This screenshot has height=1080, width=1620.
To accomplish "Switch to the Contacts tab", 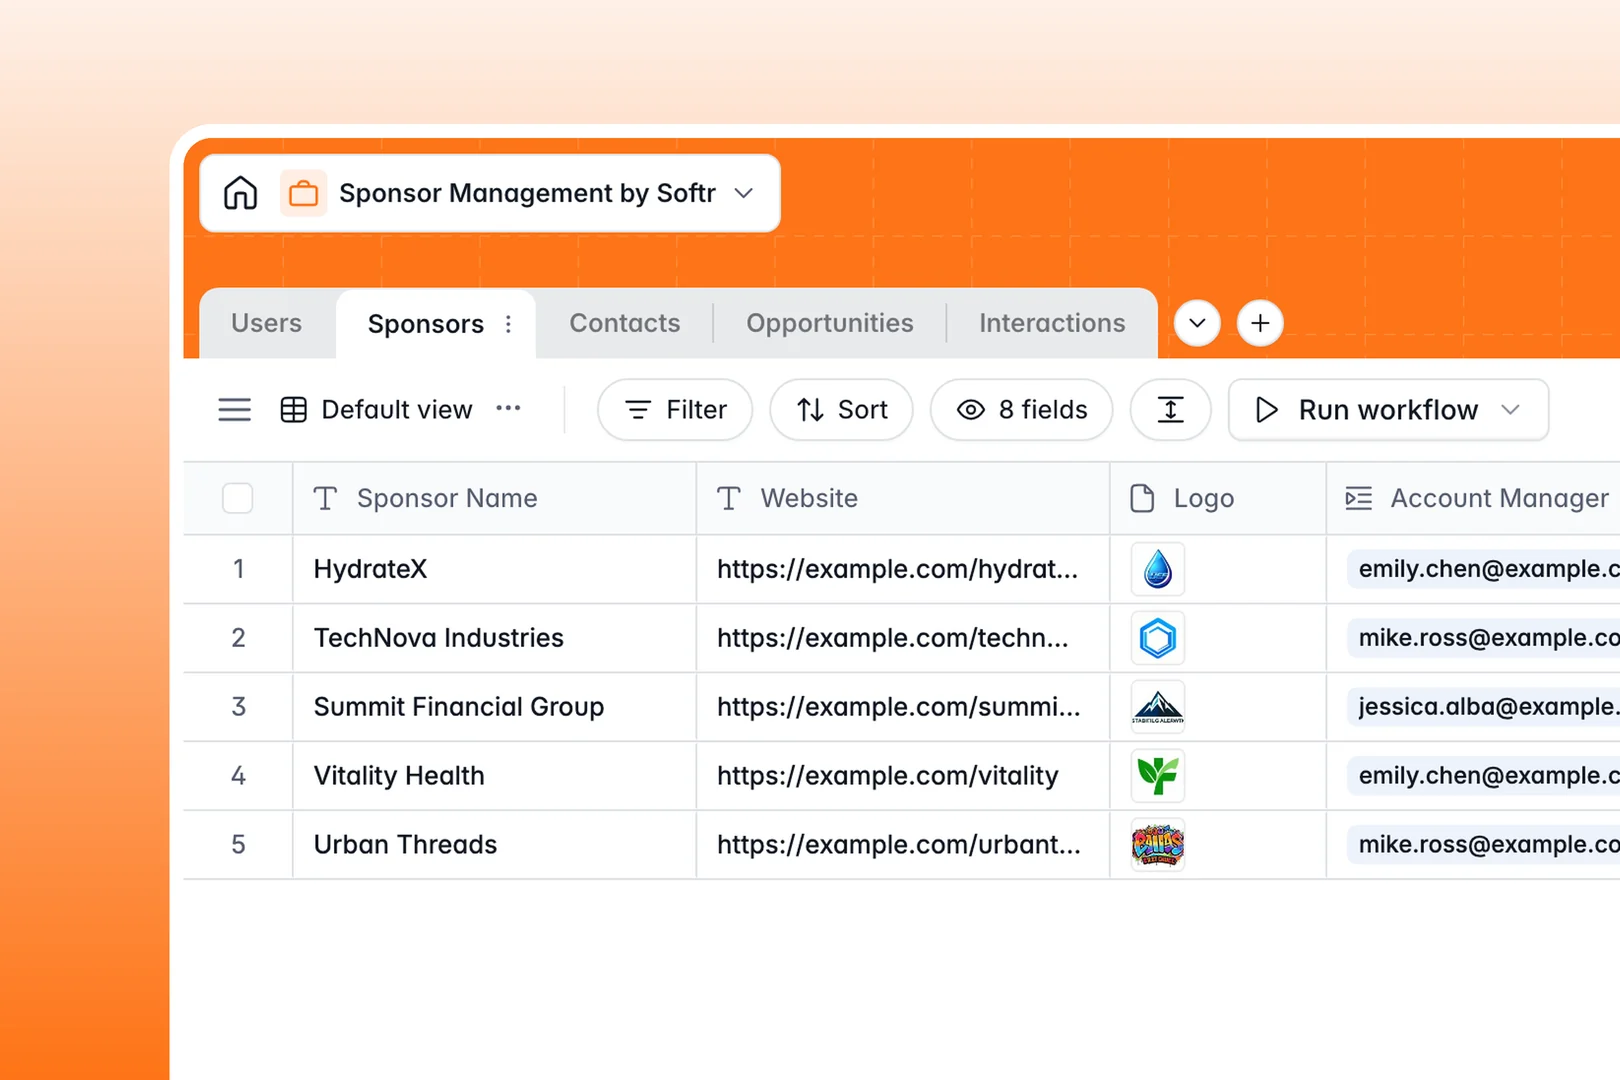I will click(x=625, y=323).
